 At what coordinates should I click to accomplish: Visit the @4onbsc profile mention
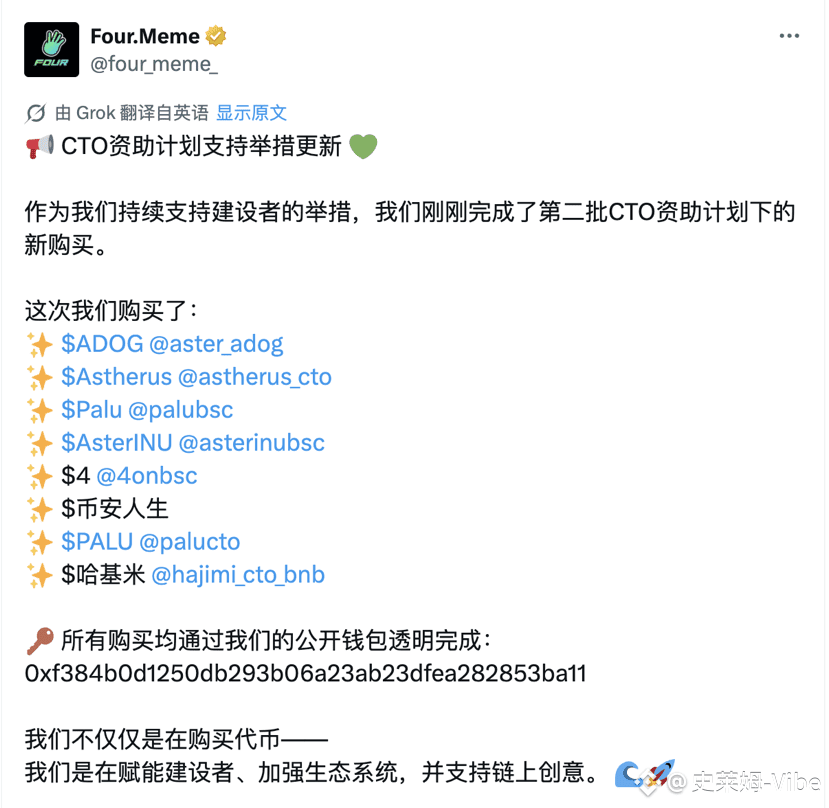[x=146, y=475]
